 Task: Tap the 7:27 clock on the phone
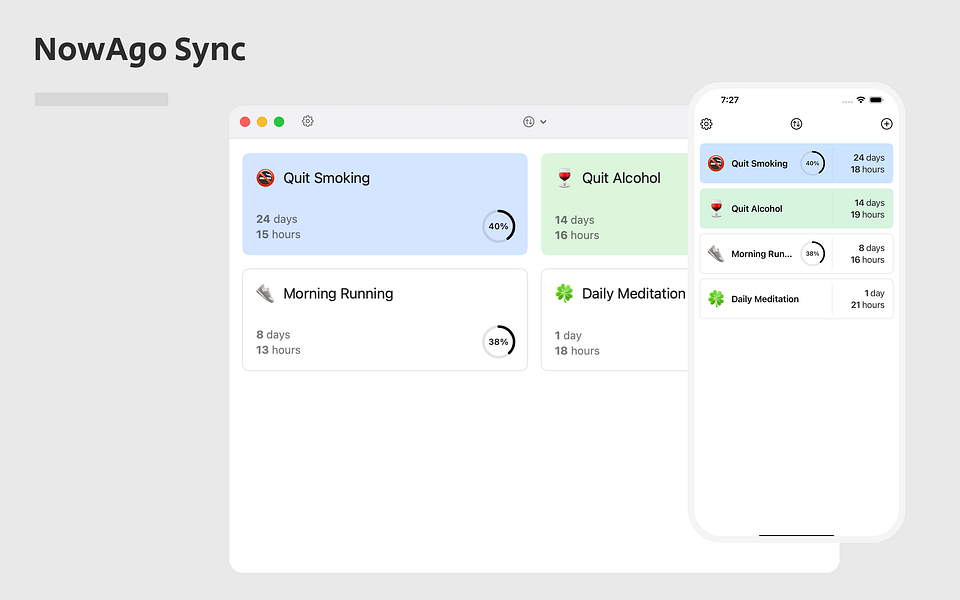point(729,100)
